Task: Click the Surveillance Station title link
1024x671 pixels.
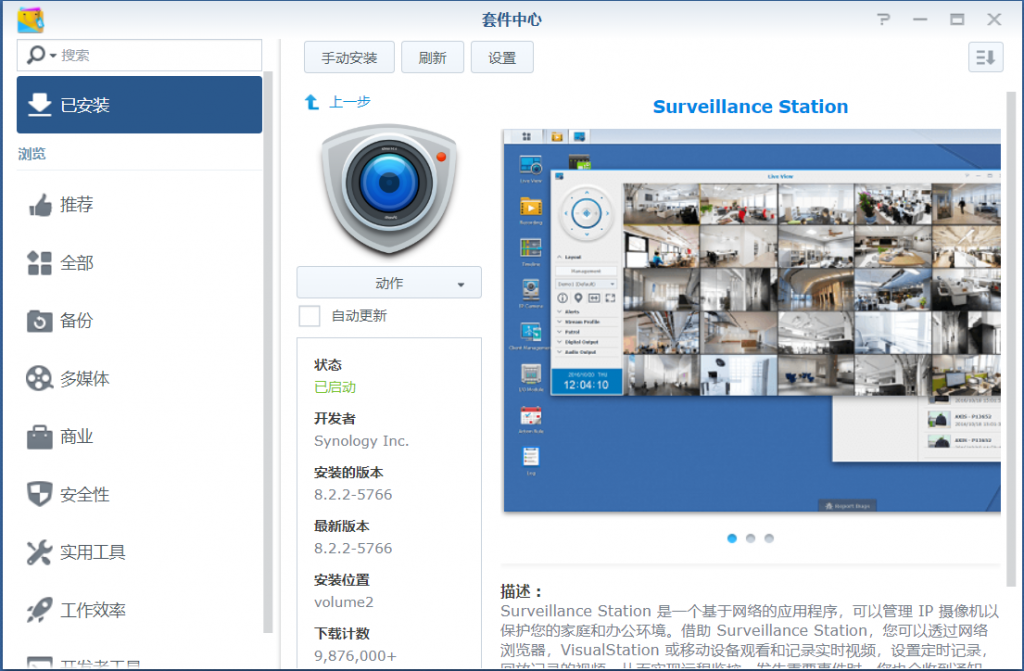Action: click(x=750, y=106)
